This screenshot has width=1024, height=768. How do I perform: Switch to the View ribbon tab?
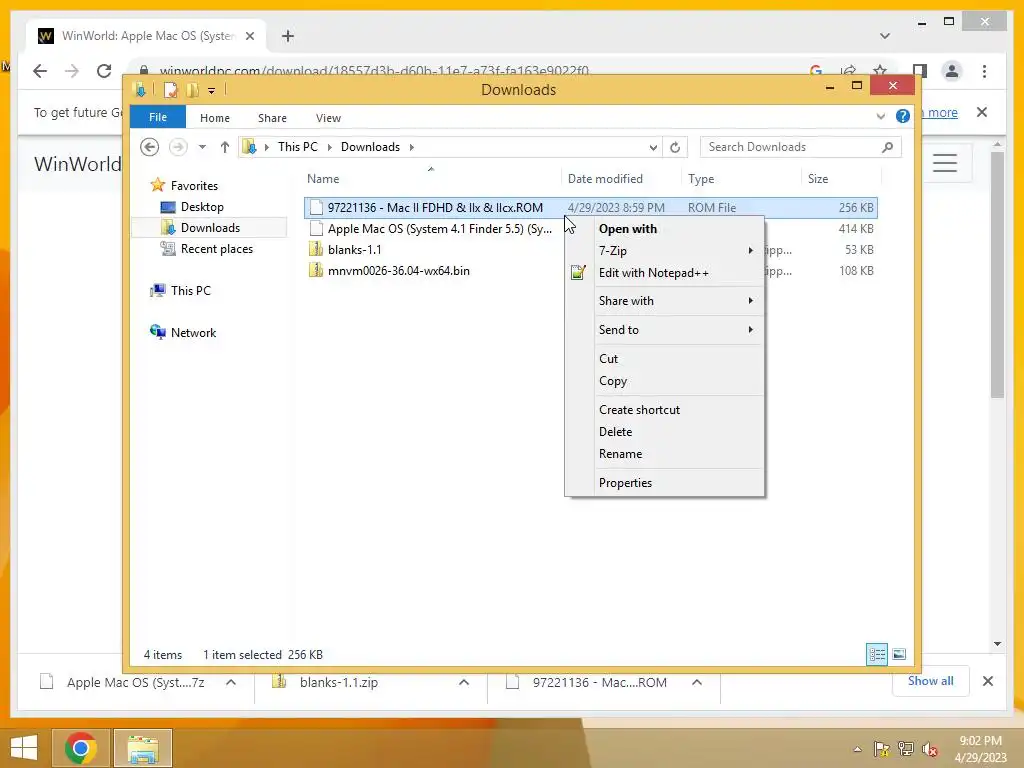click(x=328, y=118)
